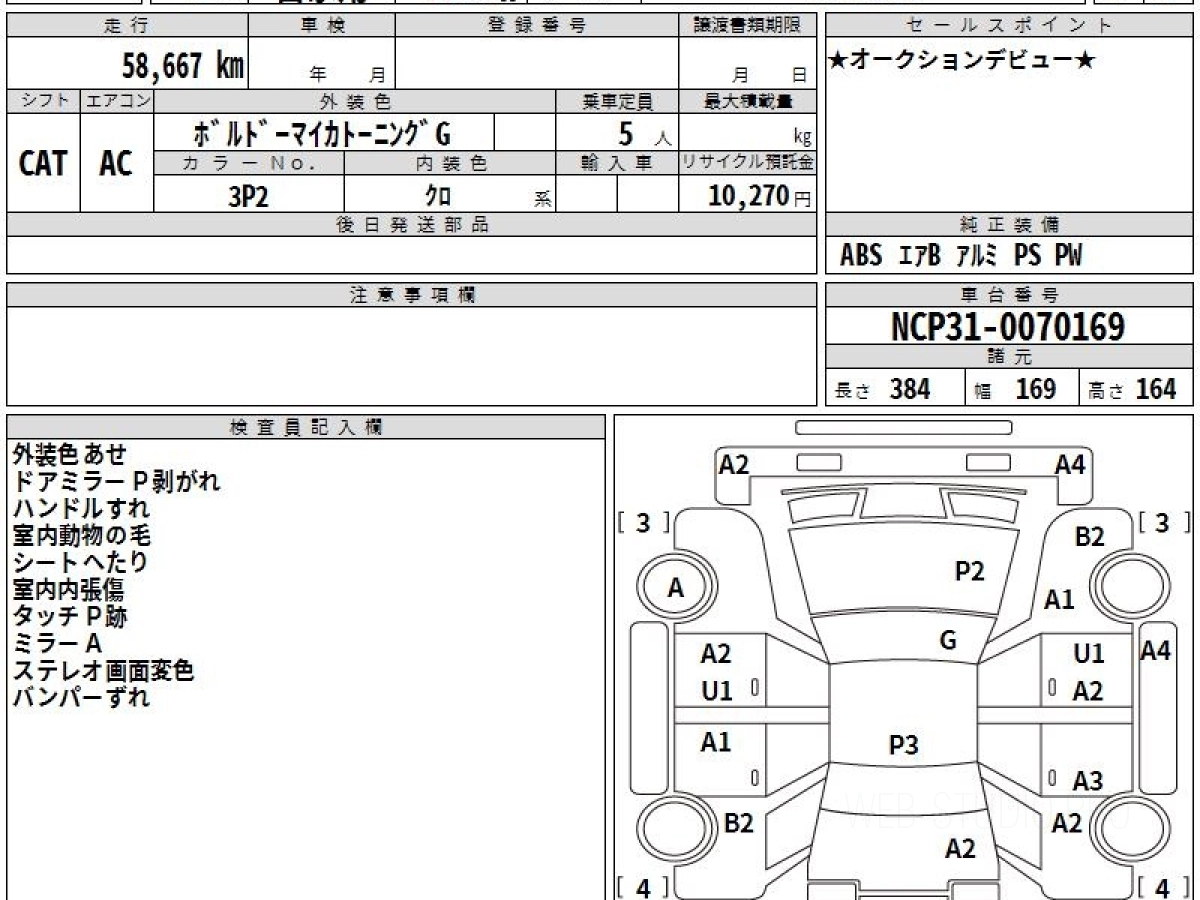The height and width of the screenshot is (900, 1200).
Task: Select the 内装色 header
Action: [x=450, y=163]
